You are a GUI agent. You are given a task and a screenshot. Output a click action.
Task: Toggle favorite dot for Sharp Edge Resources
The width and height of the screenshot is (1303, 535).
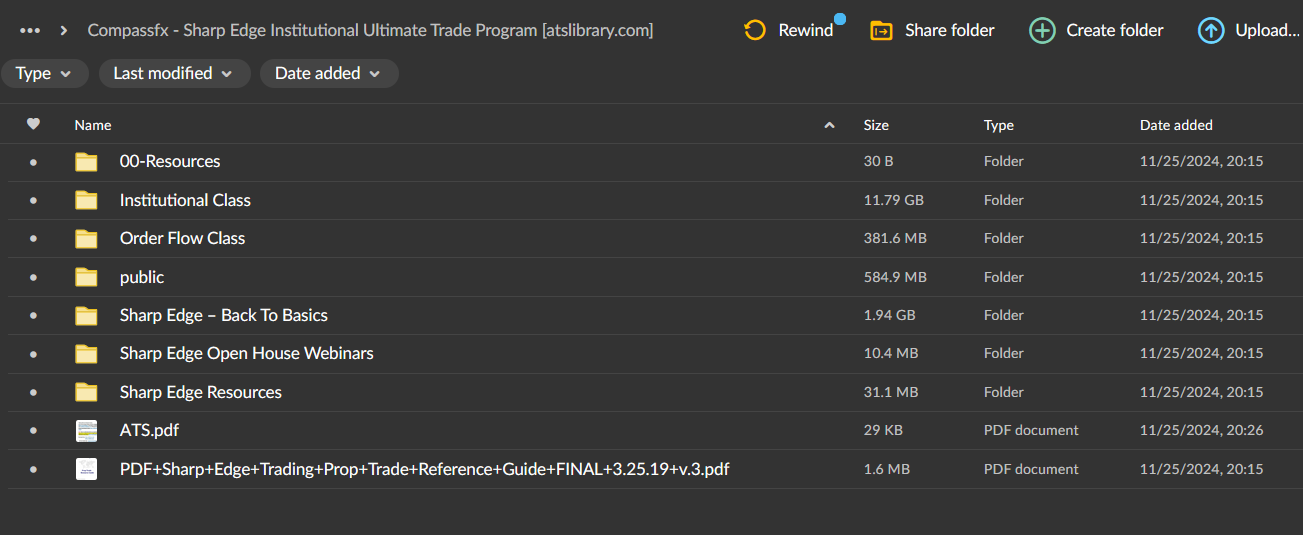pyautogui.click(x=33, y=393)
